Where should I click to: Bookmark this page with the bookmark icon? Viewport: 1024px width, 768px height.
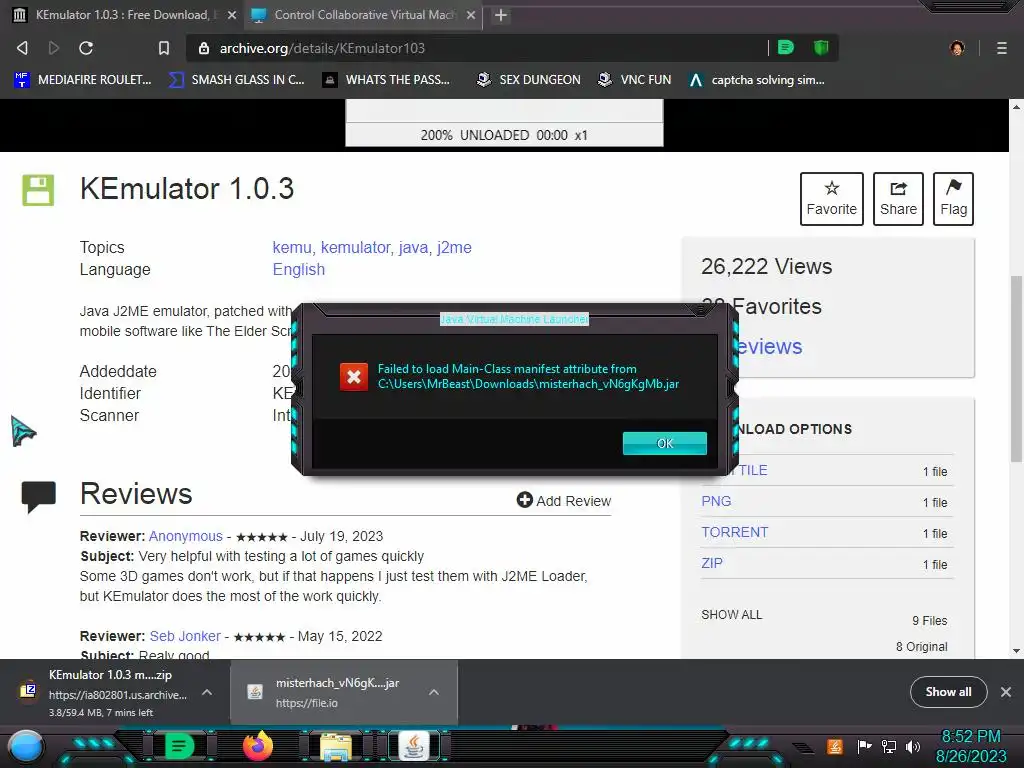(x=164, y=48)
